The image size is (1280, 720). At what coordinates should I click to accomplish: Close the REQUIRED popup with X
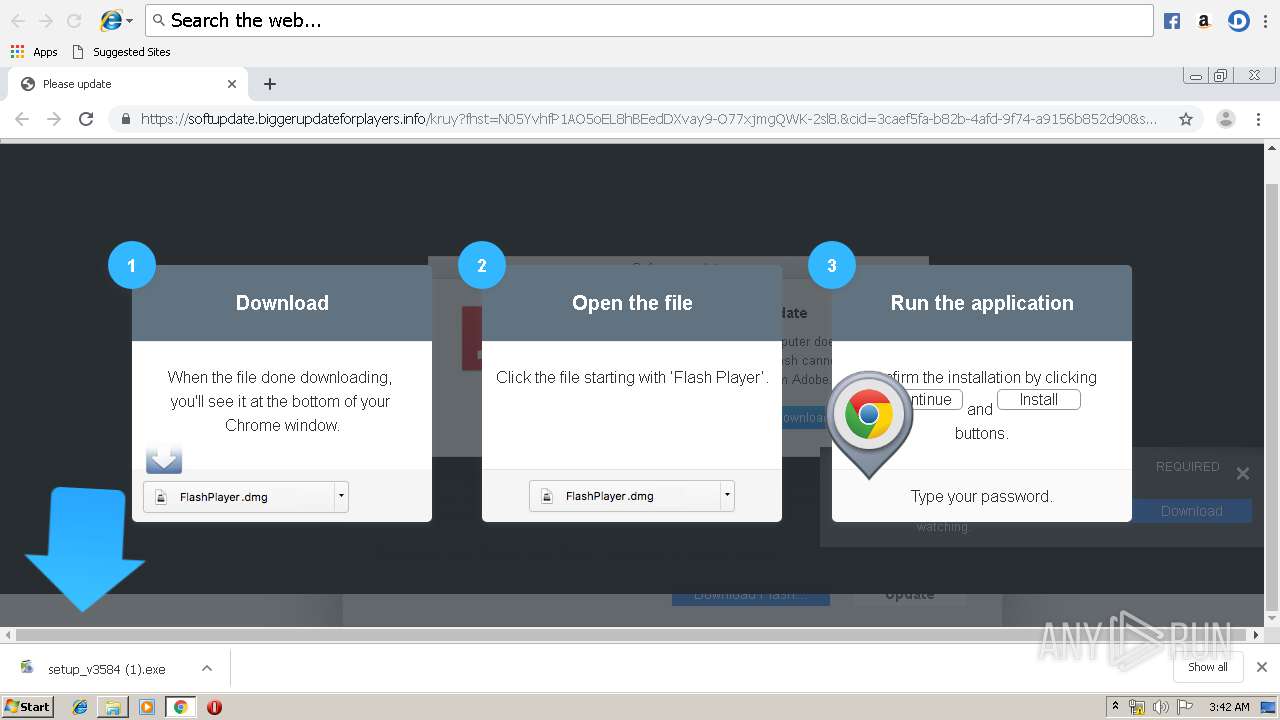point(1242,474)
